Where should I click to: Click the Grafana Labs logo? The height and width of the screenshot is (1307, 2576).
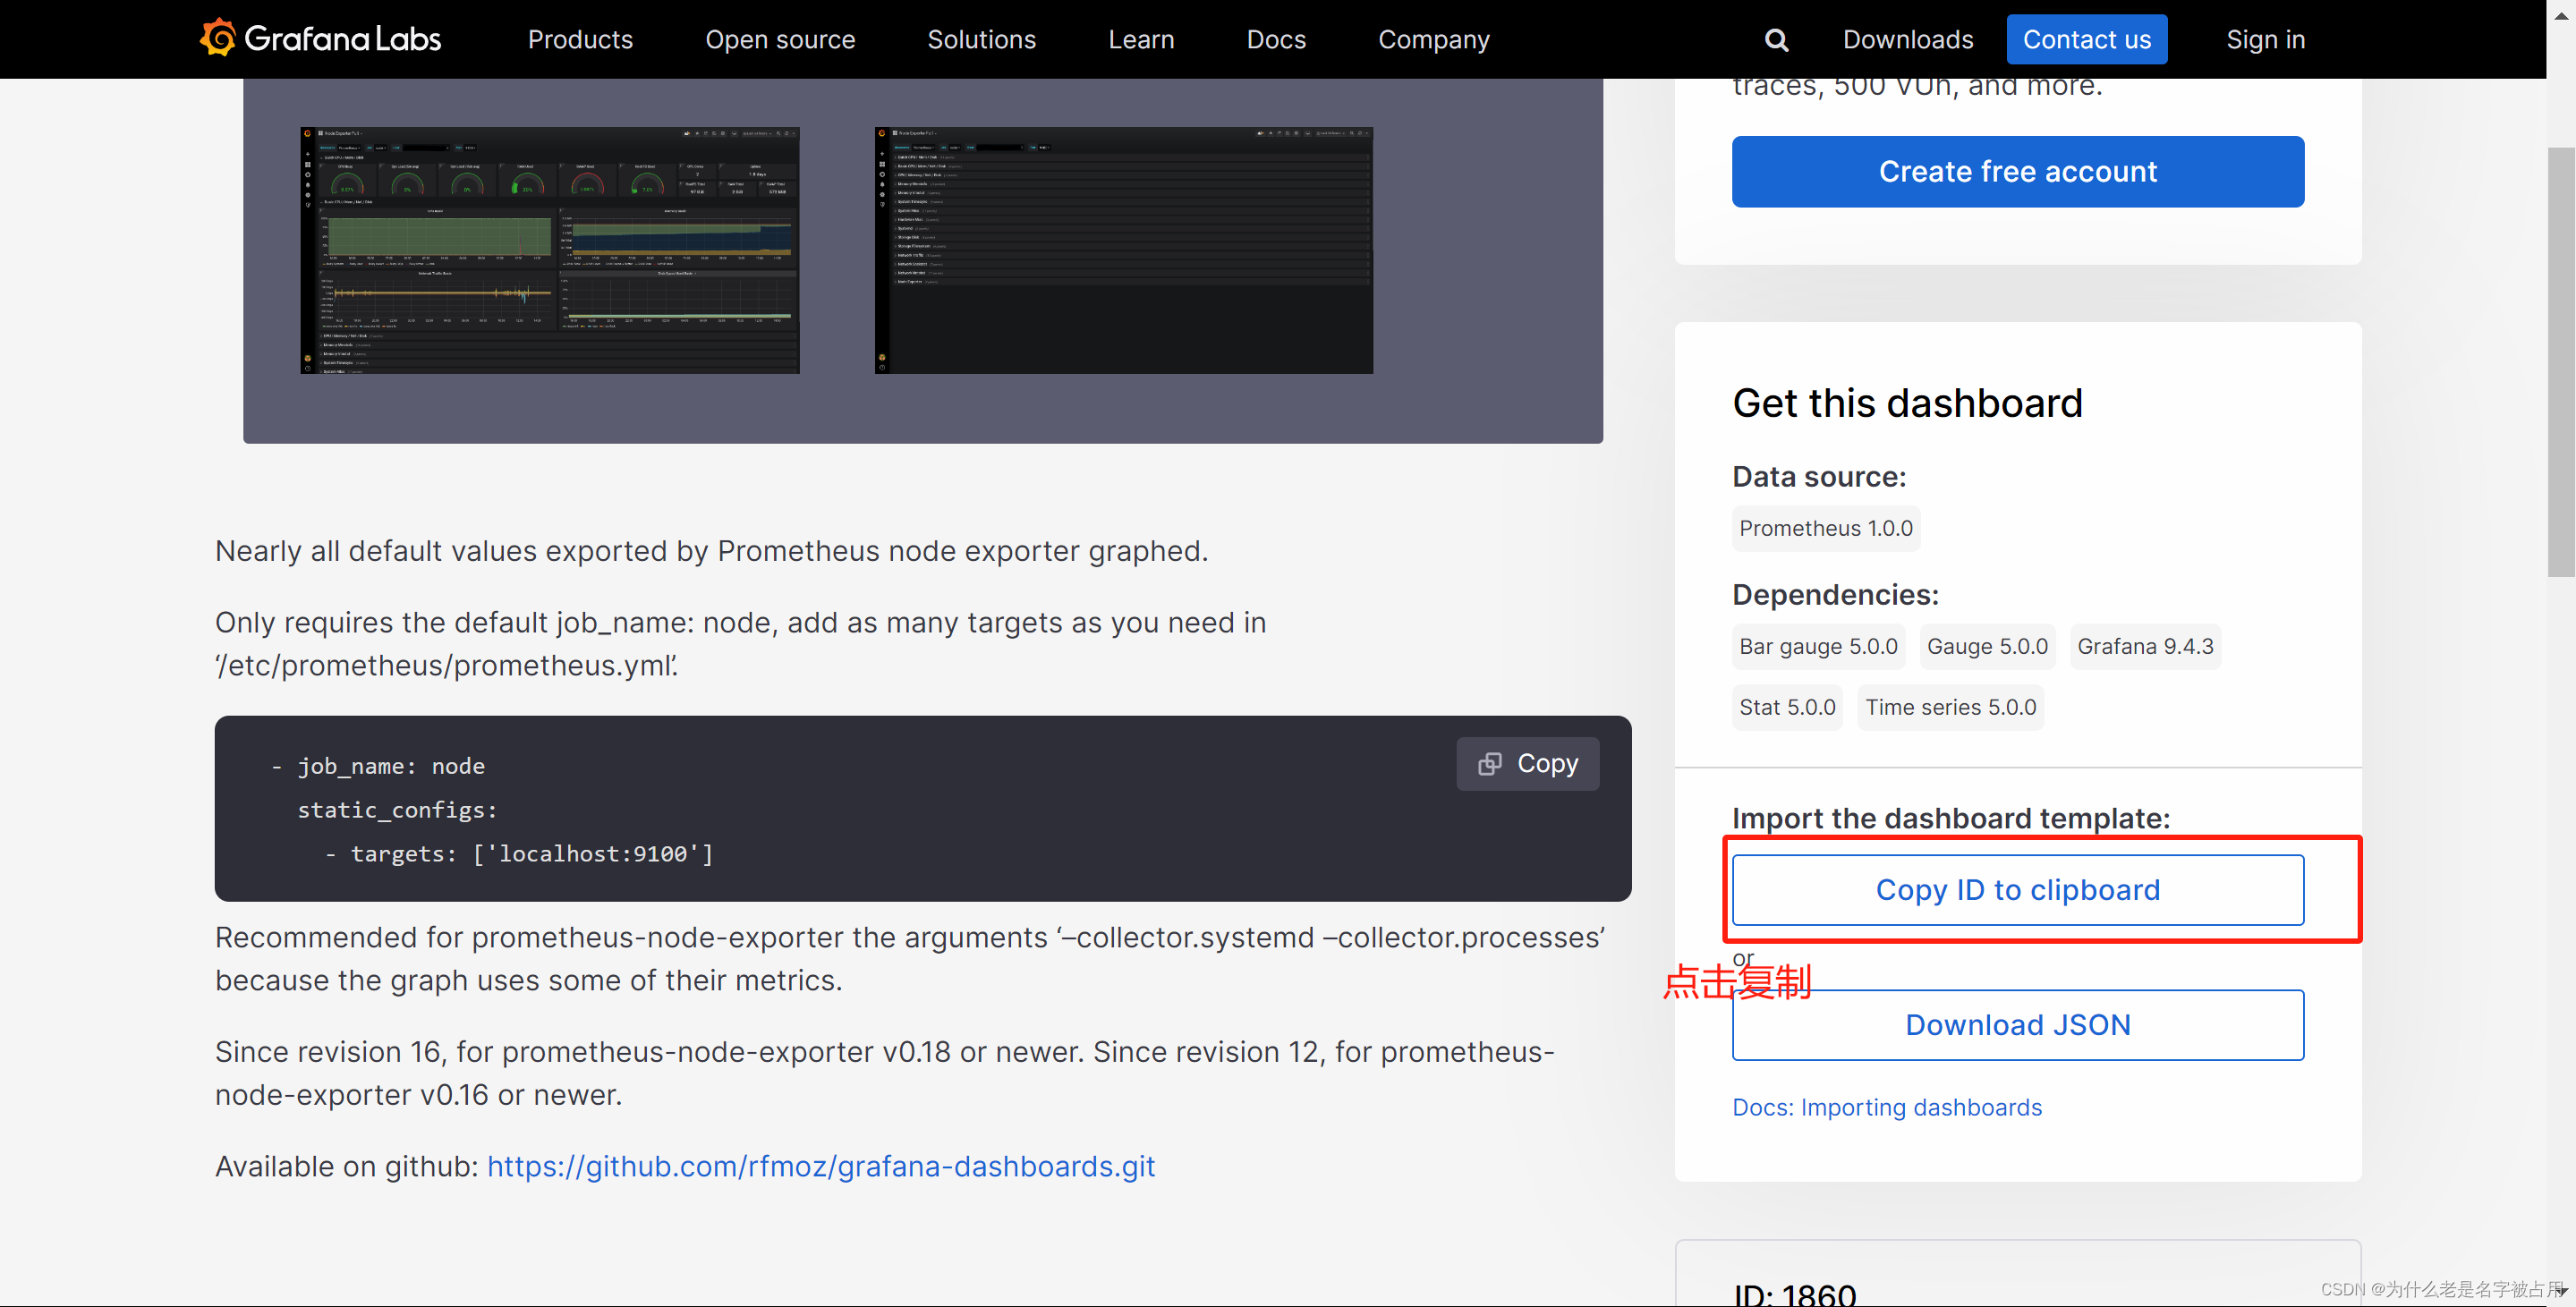[x=320, y=39]
